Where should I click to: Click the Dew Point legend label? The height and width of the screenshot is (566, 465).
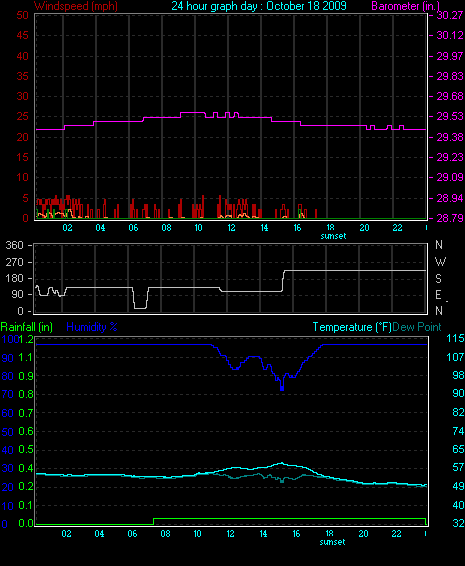tap(417, 327)
